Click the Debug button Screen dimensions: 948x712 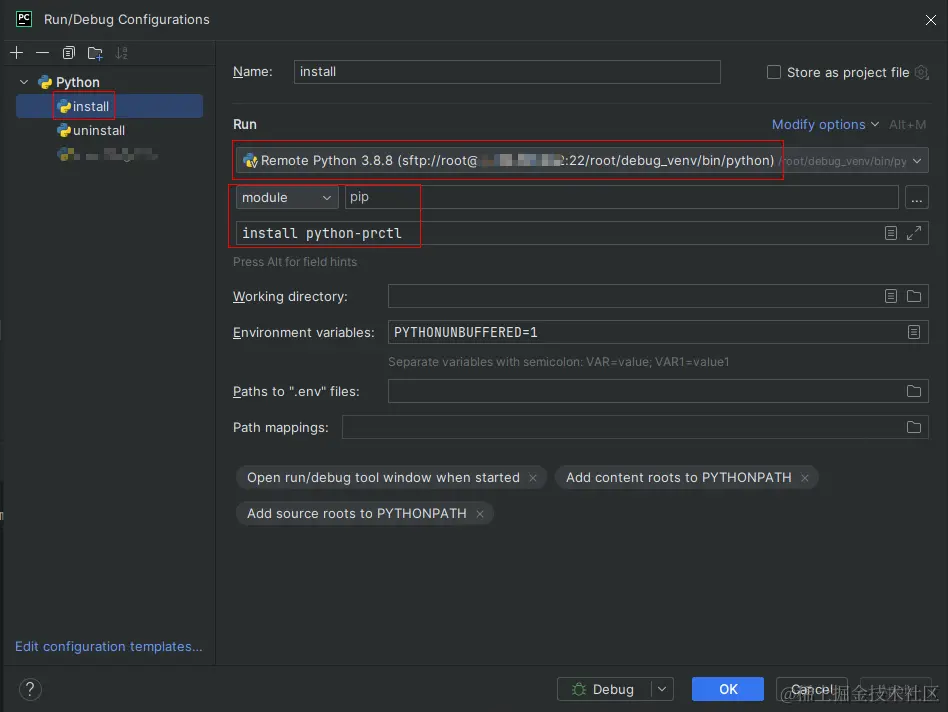(x=603, y=689)
